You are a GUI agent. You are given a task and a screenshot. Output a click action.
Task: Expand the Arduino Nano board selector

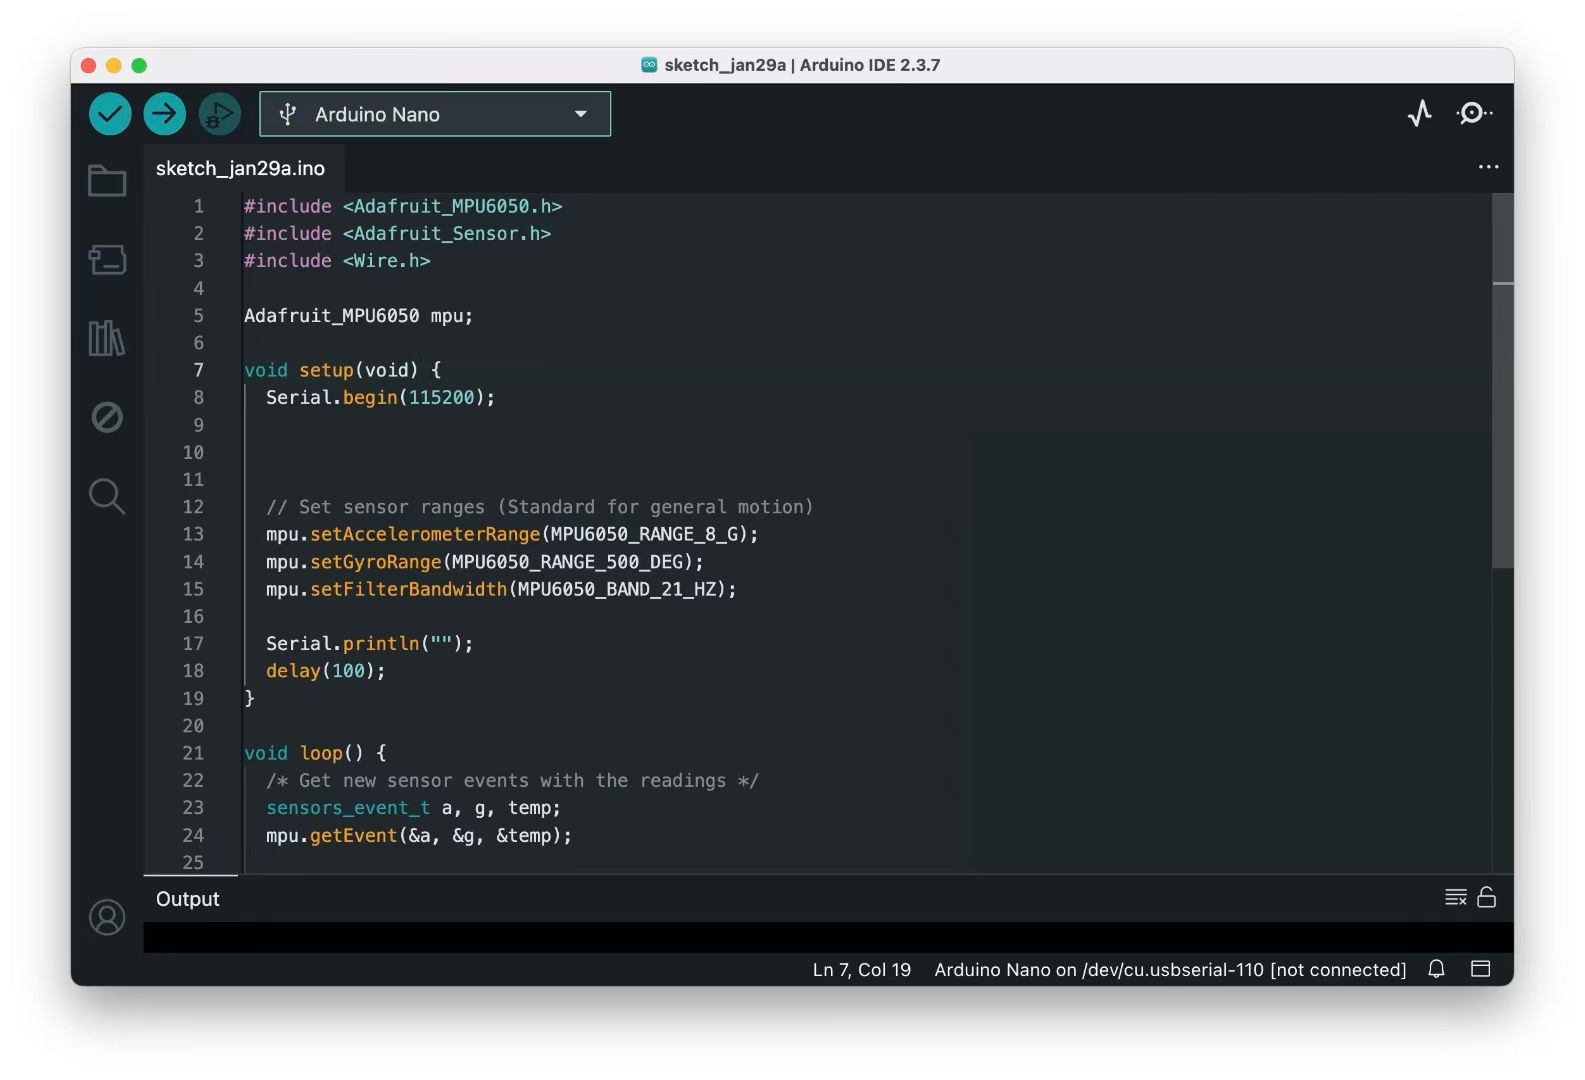435,114
